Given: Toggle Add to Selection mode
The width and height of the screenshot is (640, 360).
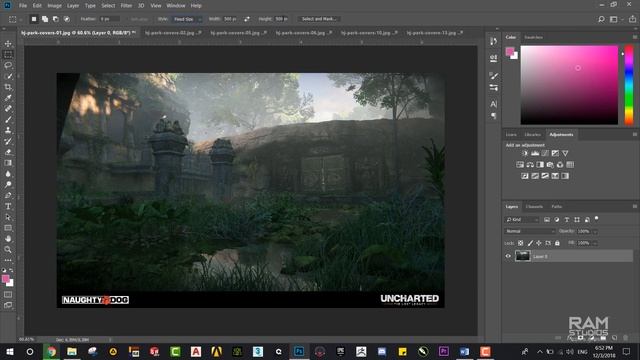Looking at the screenshot, I should click(x=45, y=19).
